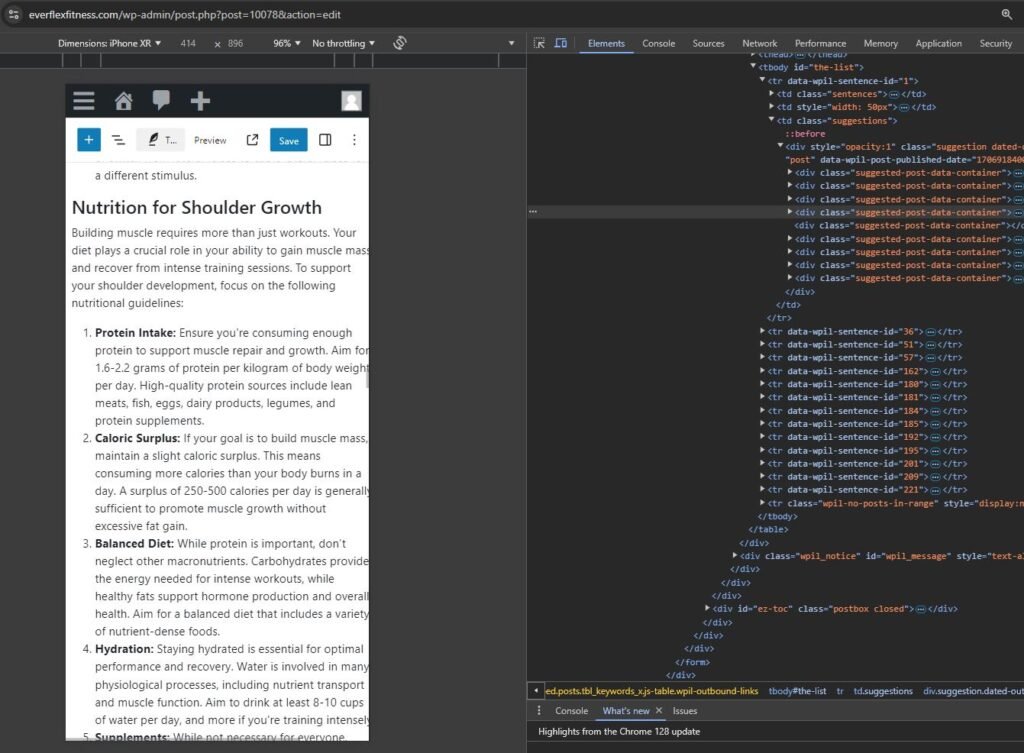
Task: Select the Issues drawer tab
Action: point(685,711)
